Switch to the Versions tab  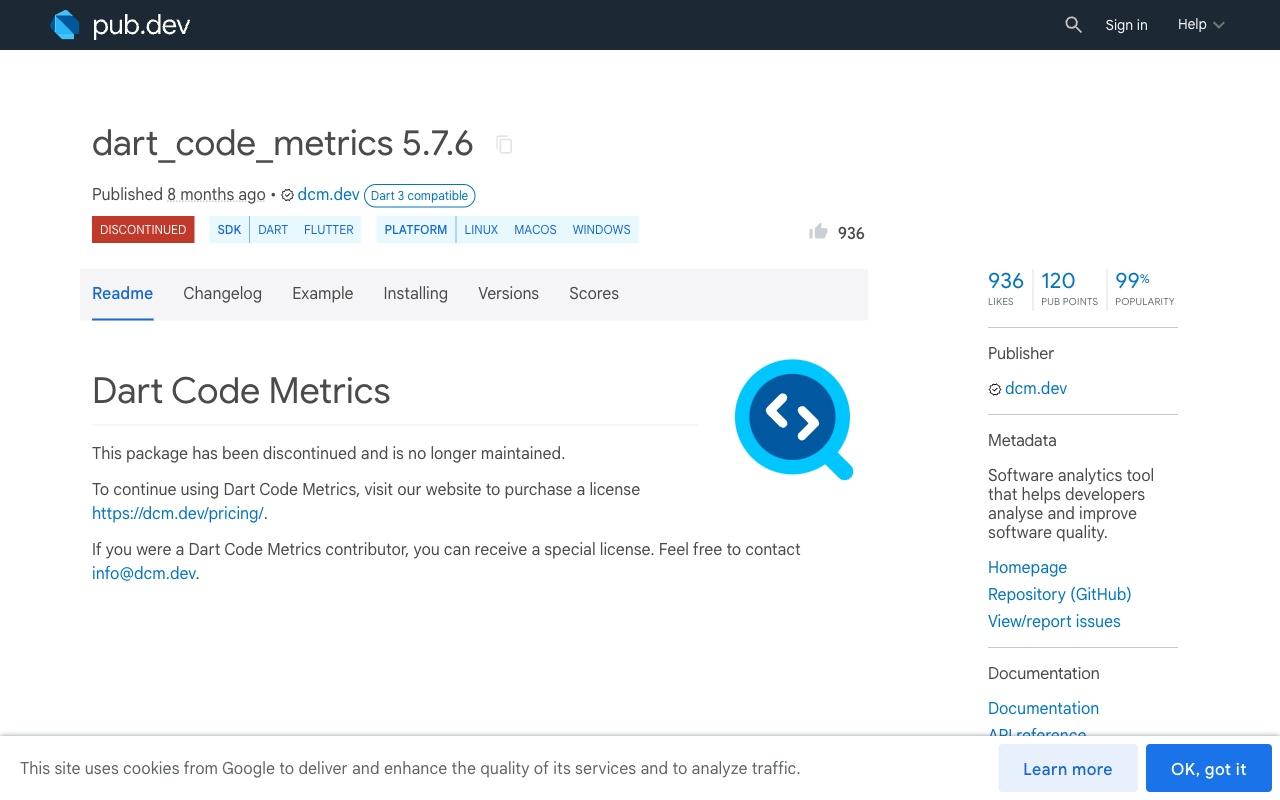point(508,293)
